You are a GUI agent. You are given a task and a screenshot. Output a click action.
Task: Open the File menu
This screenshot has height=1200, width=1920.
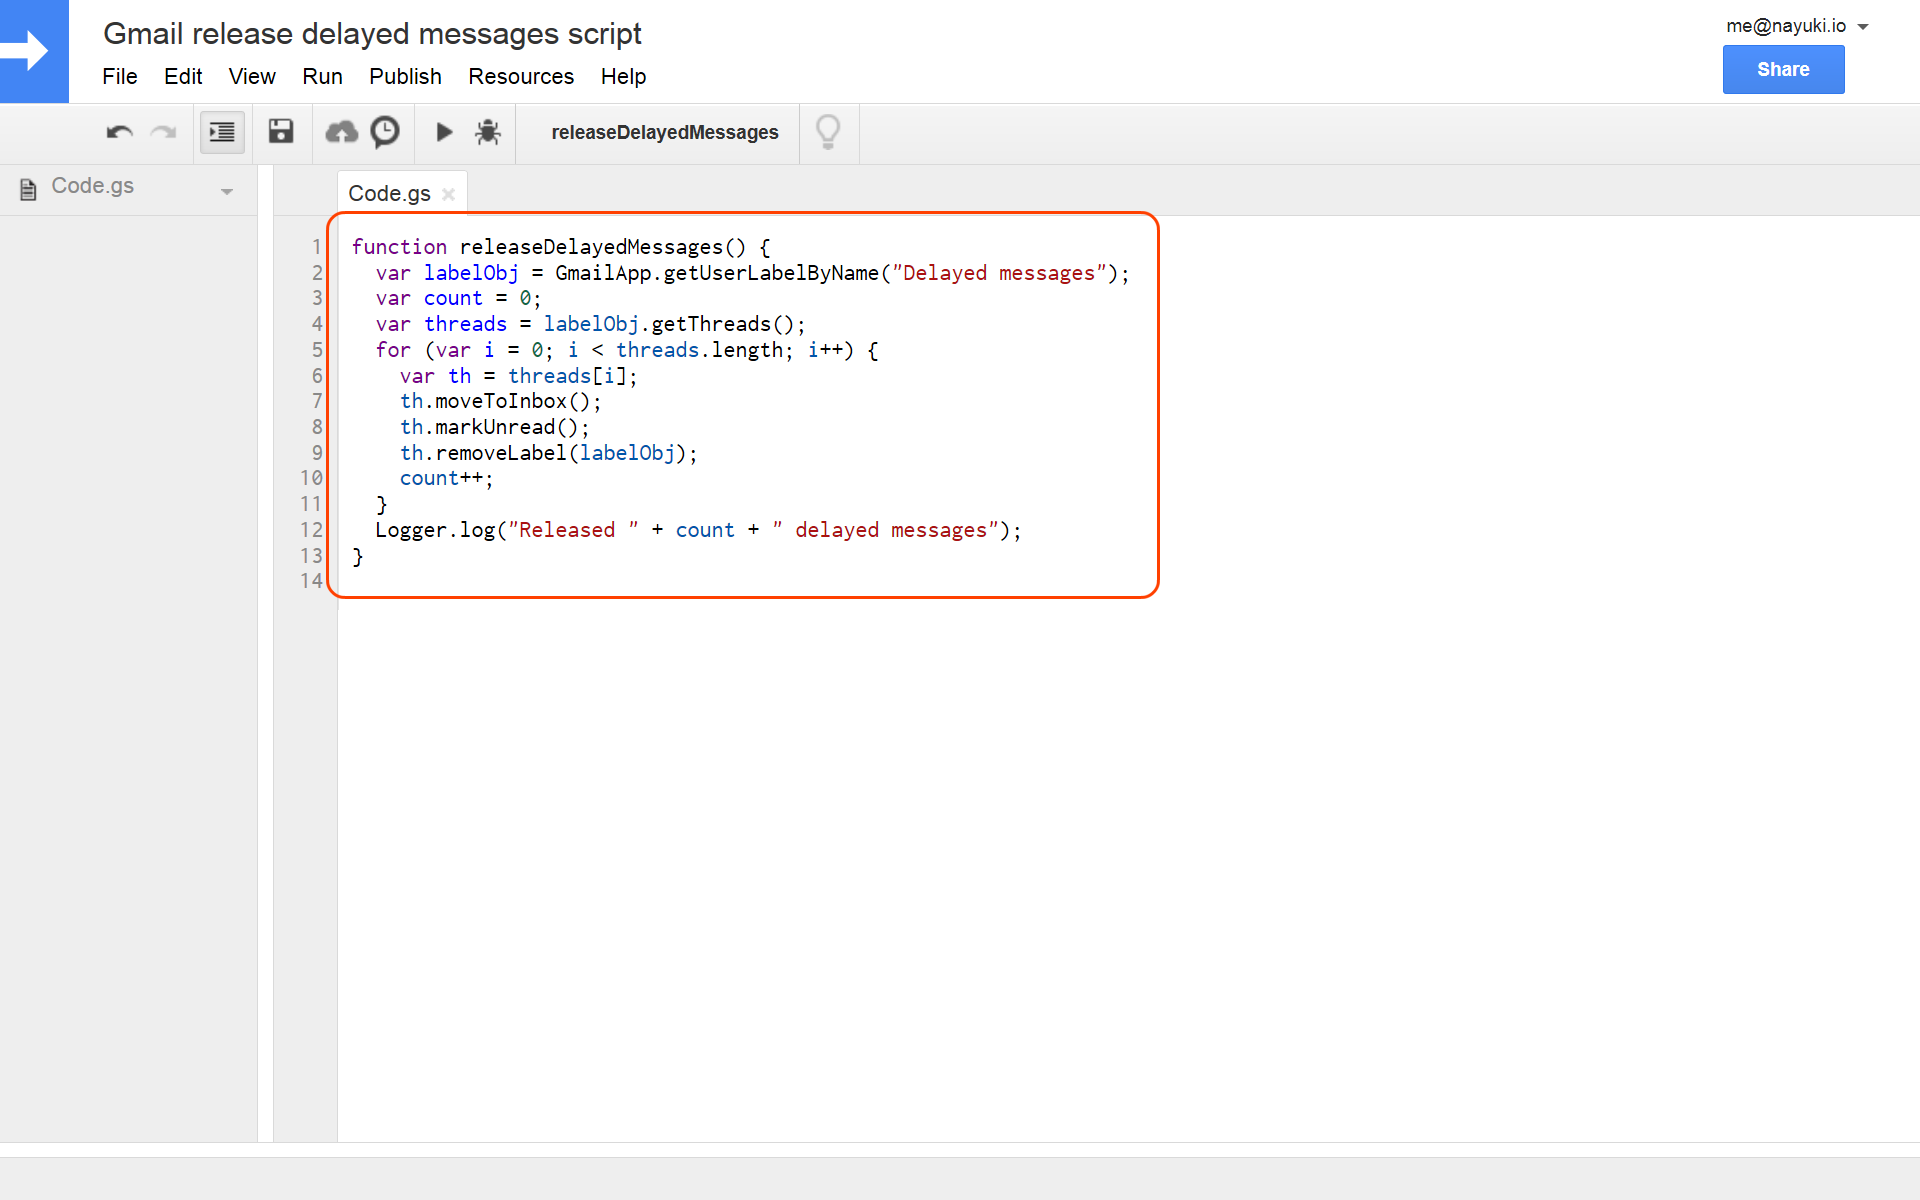[x=120, y=77]
